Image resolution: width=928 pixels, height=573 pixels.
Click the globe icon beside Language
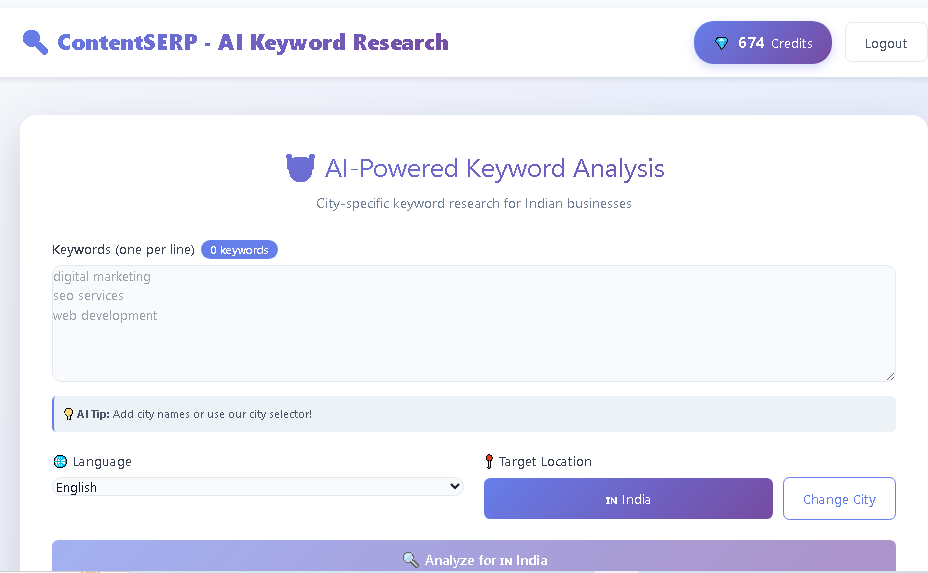60,461
